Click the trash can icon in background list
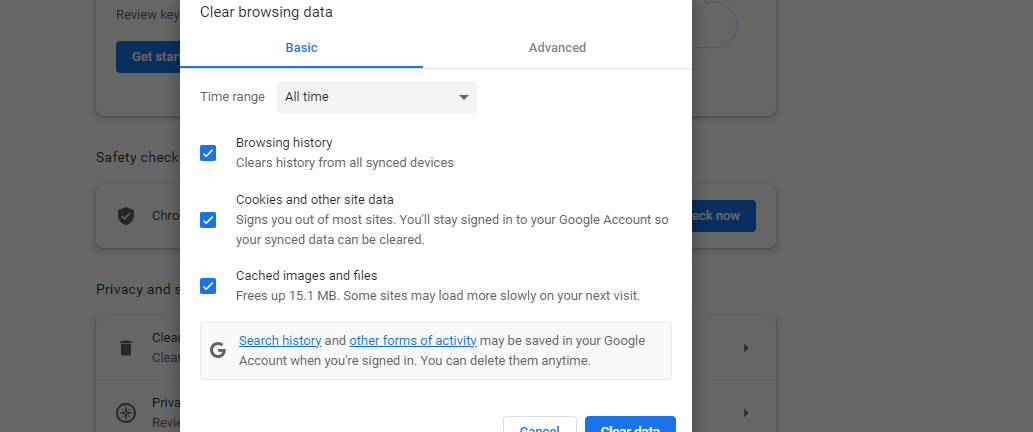 [126, 348]
